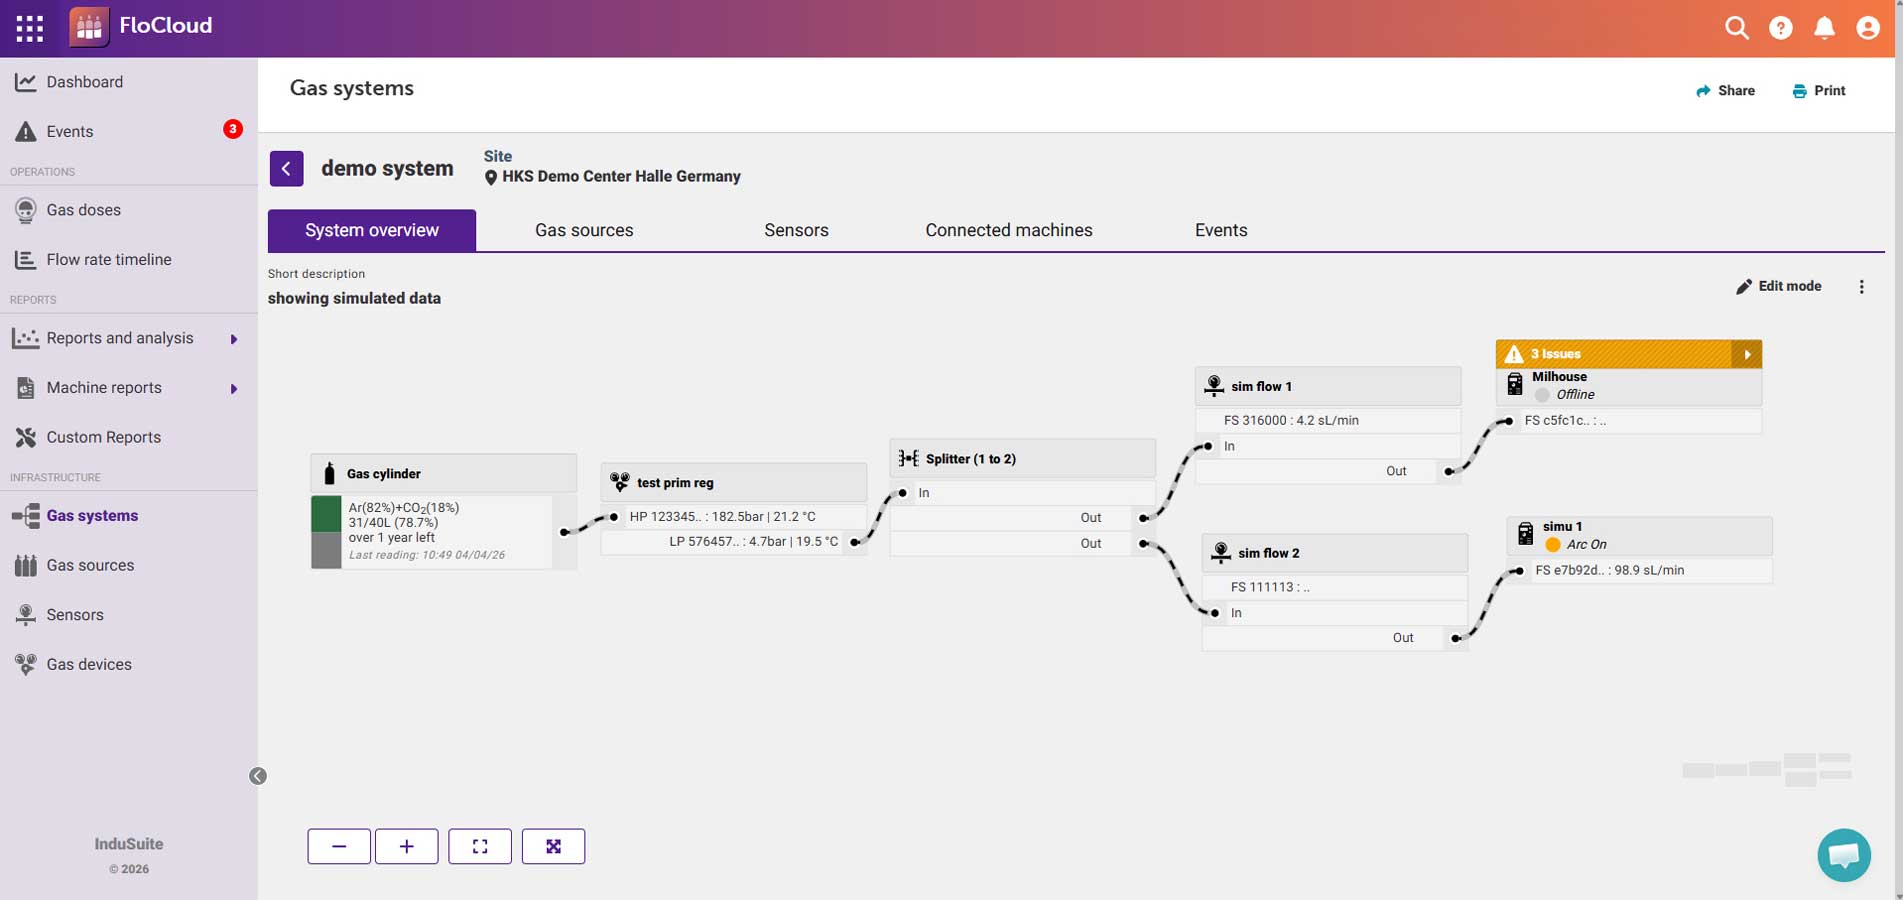Click the Milhouse machine icon
This screenshot has height=900, width=1903.
pos(1515,383)
